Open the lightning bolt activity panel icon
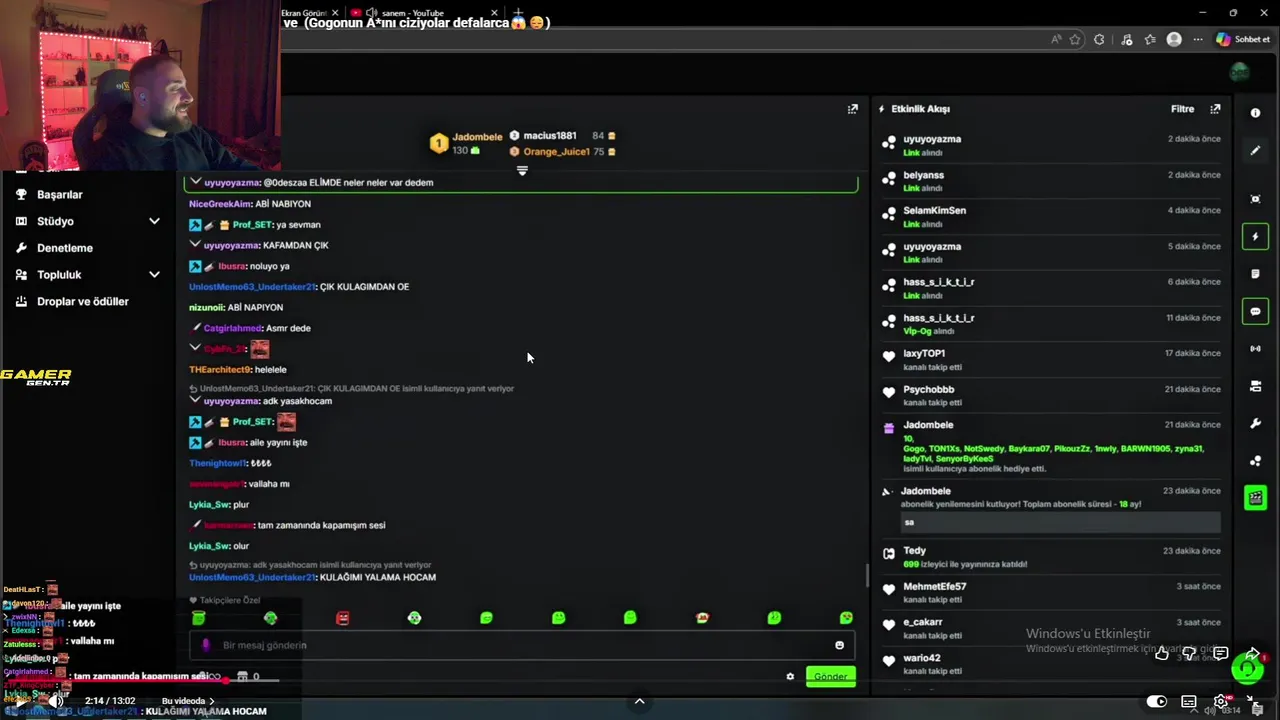 pyautogui.click(x=1255, y=237)
